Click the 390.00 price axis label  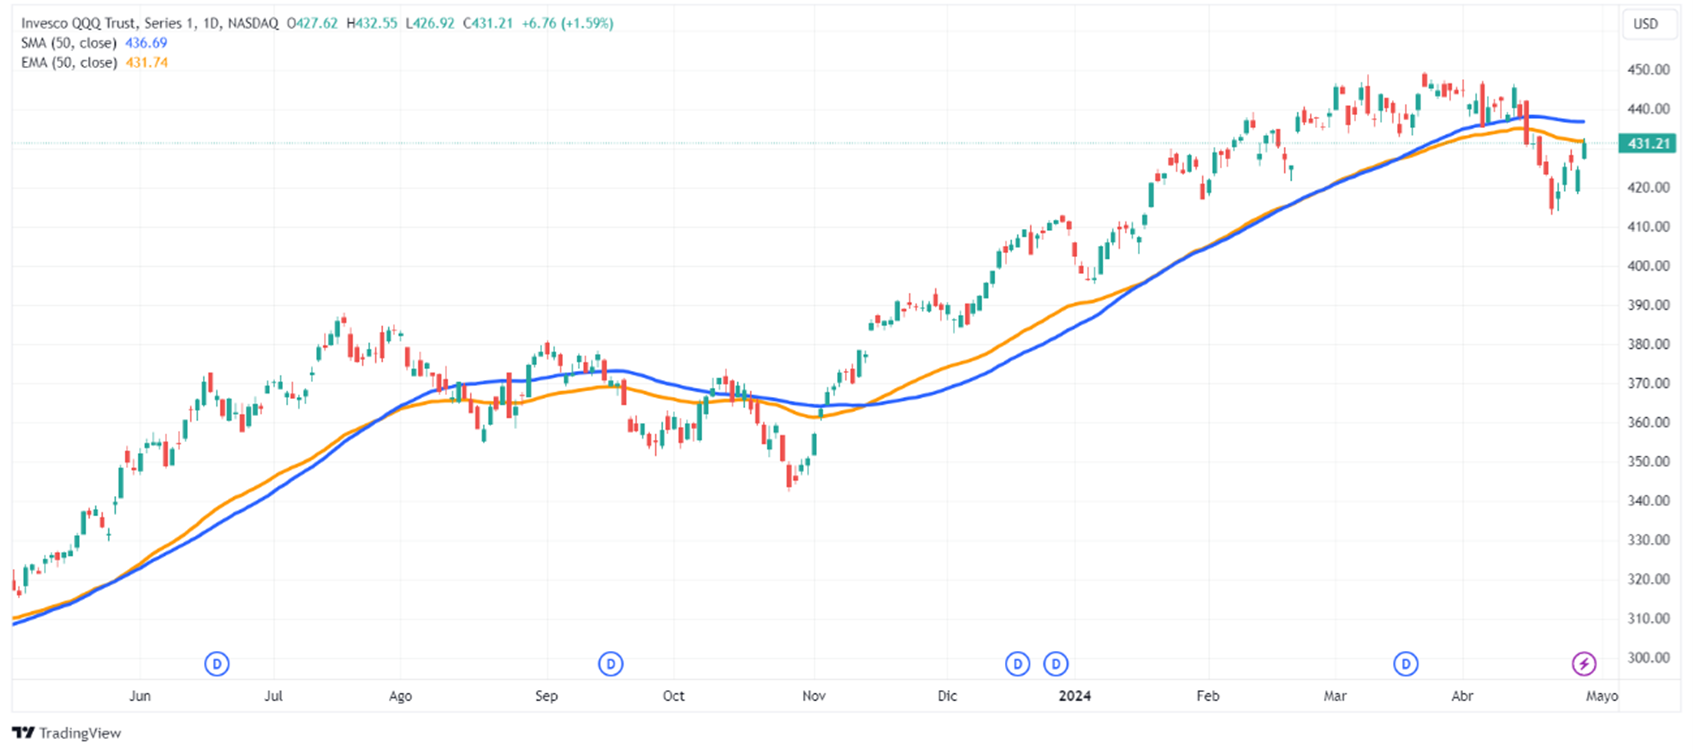pos(1649,305)
